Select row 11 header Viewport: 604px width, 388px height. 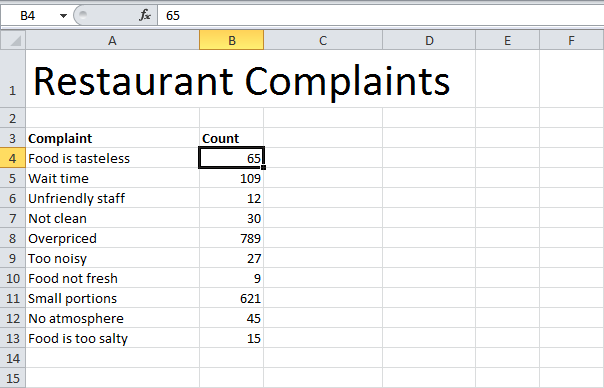pos(13,298)
